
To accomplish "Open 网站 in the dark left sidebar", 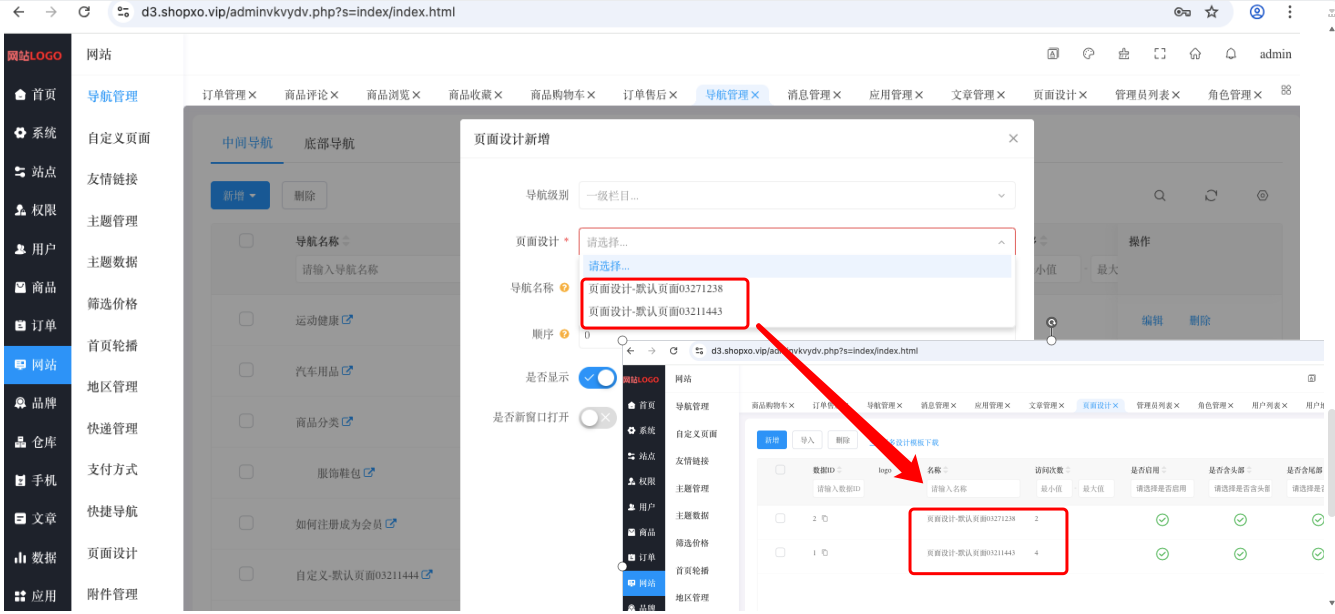I will coord(36,364).
